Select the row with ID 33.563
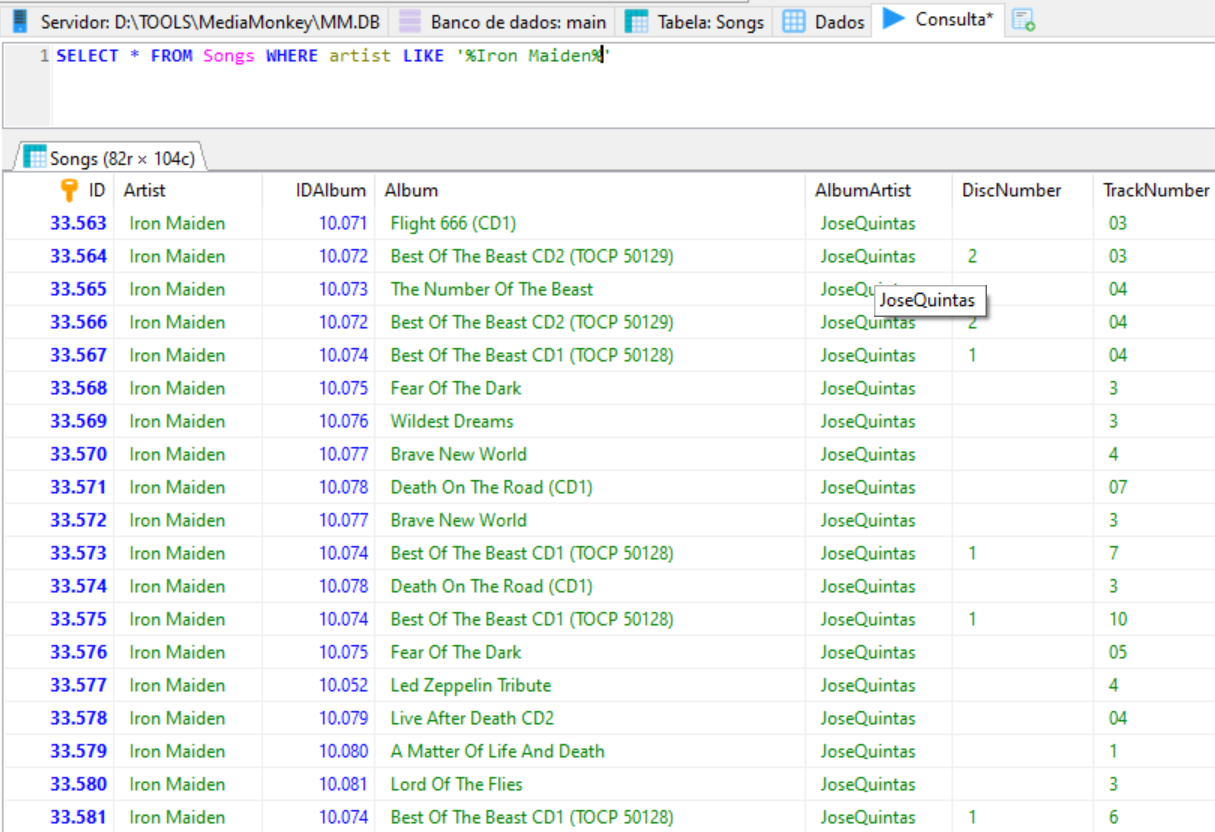Viewport: 1215px width, 832px height. [79, 223]
